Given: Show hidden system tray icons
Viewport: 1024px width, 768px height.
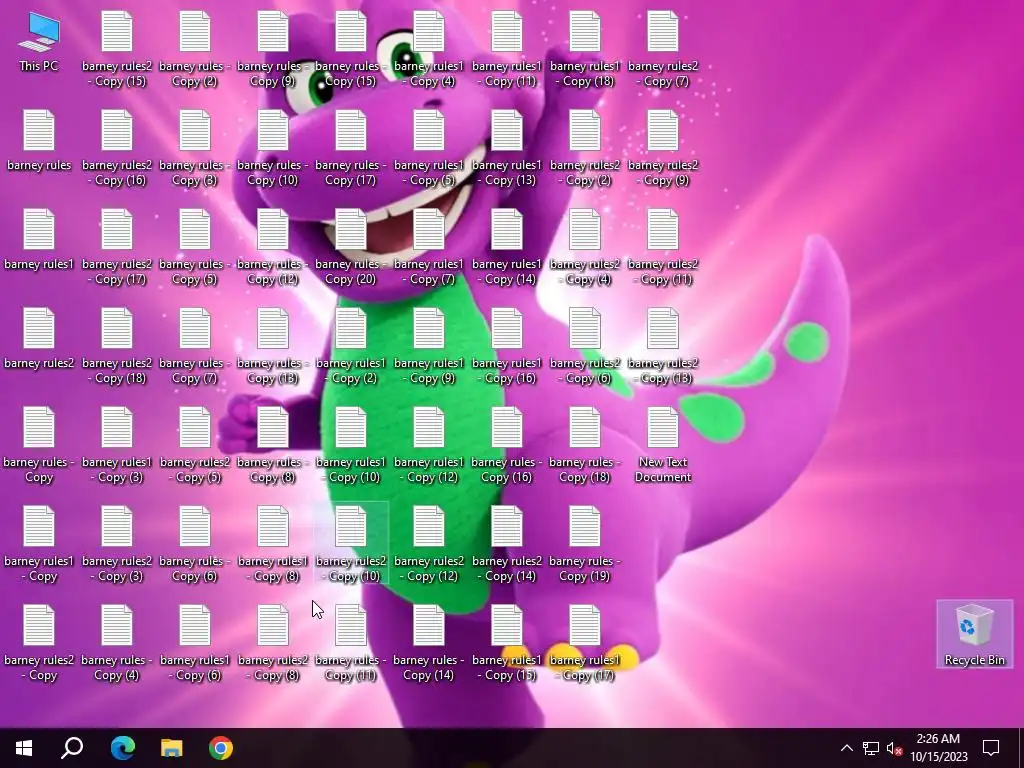Looking at the screenshot, I should point(846,748).
